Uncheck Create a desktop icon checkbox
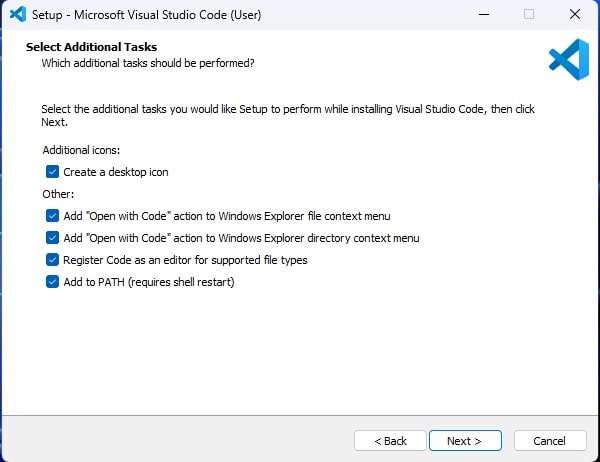 point(52,172)
